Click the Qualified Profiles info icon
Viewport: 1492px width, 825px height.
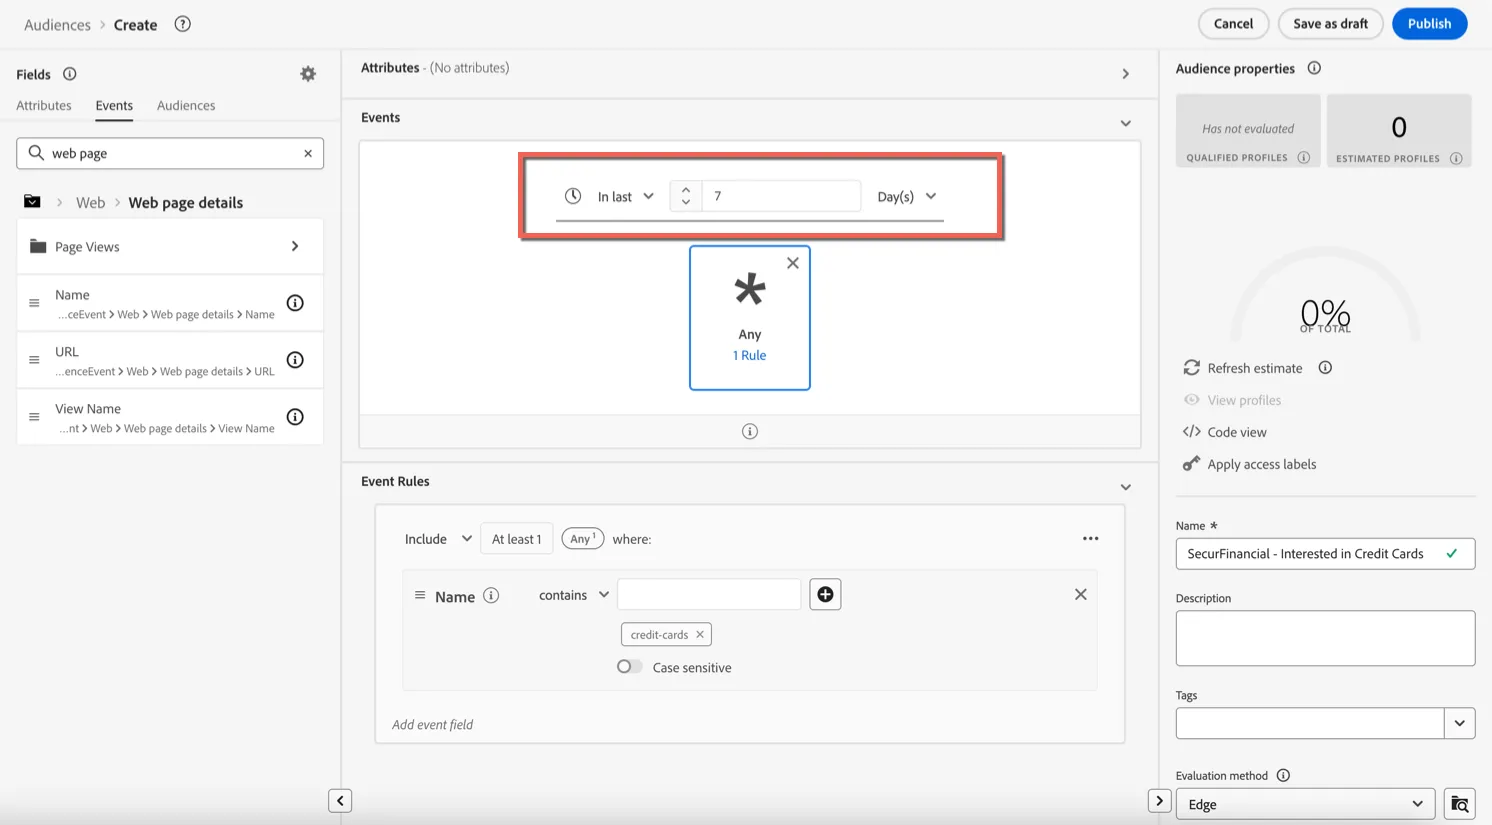point(1303,158)
